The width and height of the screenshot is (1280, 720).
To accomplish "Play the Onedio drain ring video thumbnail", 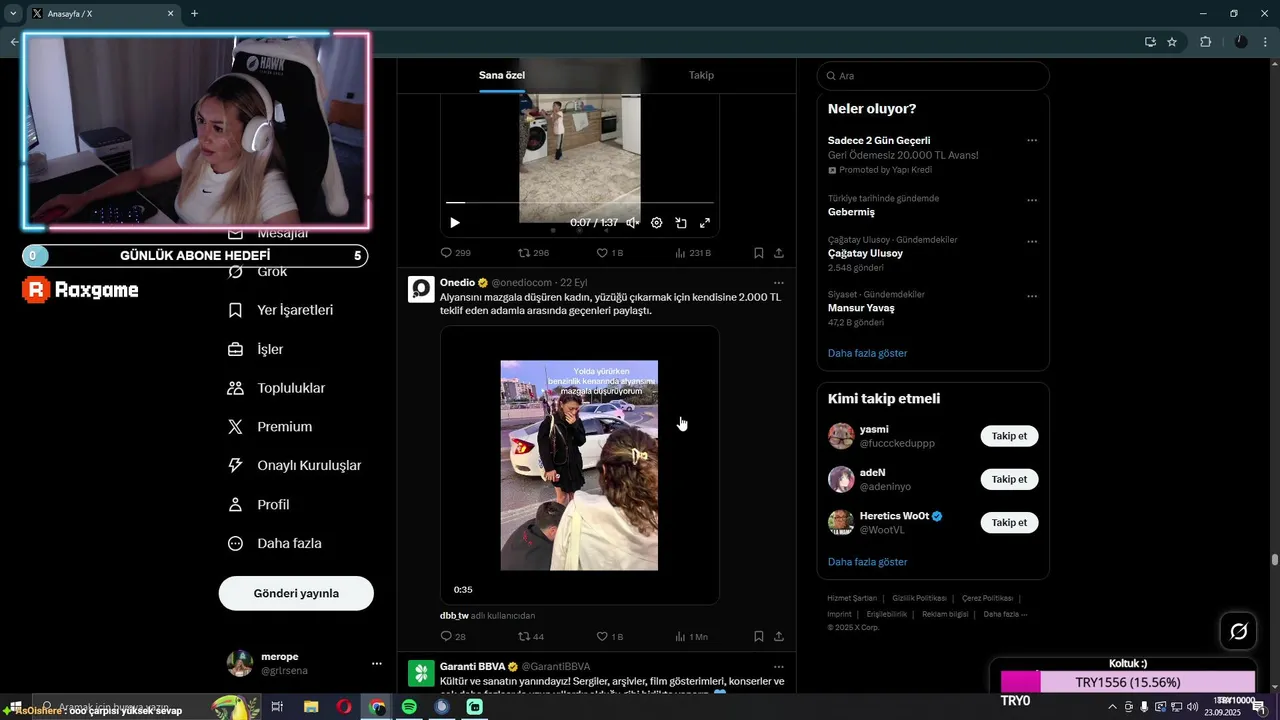I will [579, 465].
